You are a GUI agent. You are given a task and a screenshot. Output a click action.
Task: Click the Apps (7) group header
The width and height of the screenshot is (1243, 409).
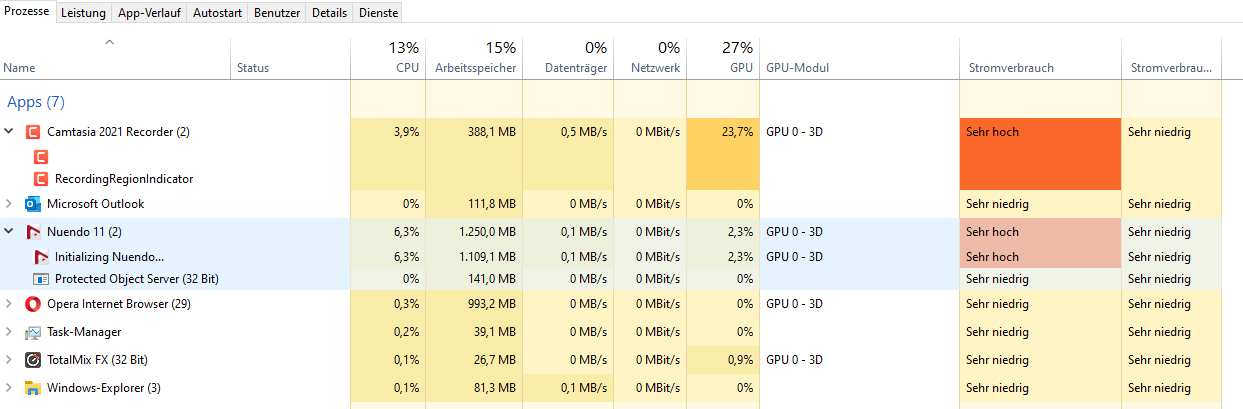click(36, 102)
